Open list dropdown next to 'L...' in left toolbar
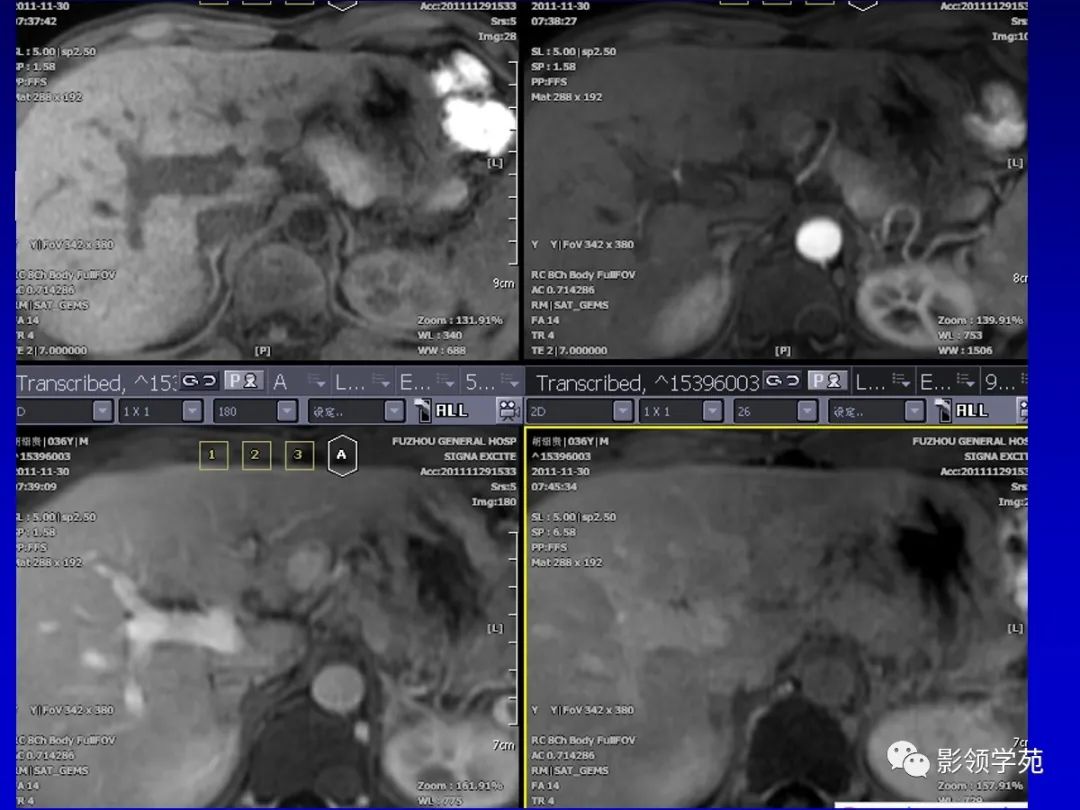The width and height of the screenshot is (1080, 810). (381, 381)
